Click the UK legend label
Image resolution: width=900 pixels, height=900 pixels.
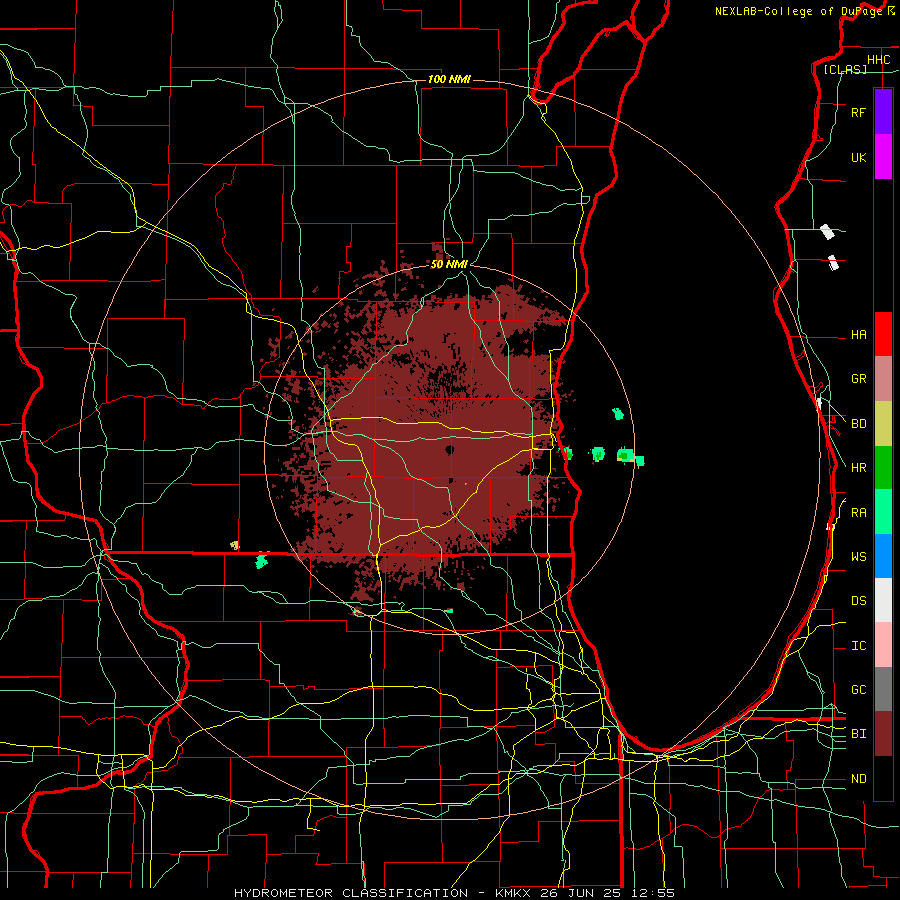(858, 157)
